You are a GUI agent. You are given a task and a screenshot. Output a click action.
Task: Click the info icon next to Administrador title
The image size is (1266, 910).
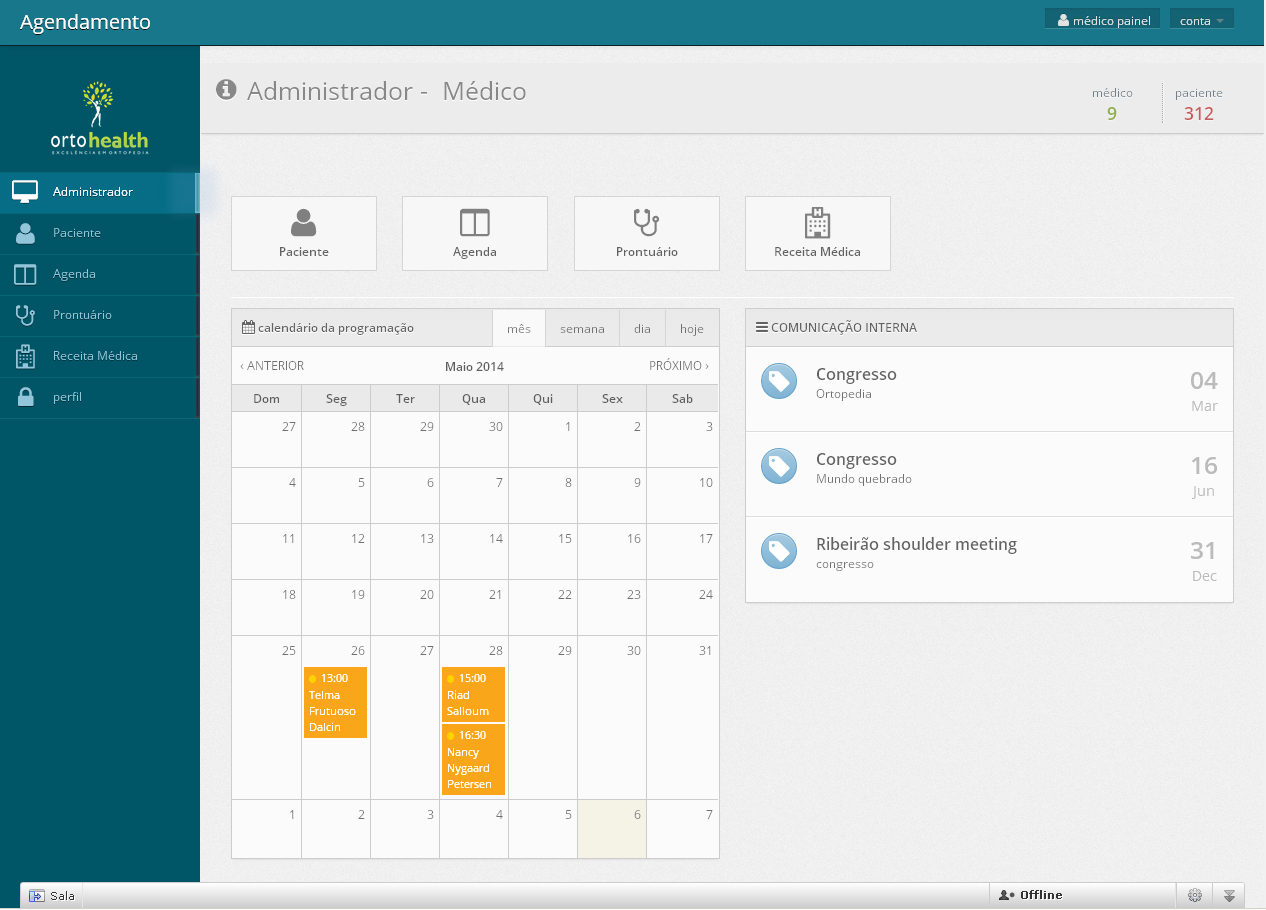[226, 91]
